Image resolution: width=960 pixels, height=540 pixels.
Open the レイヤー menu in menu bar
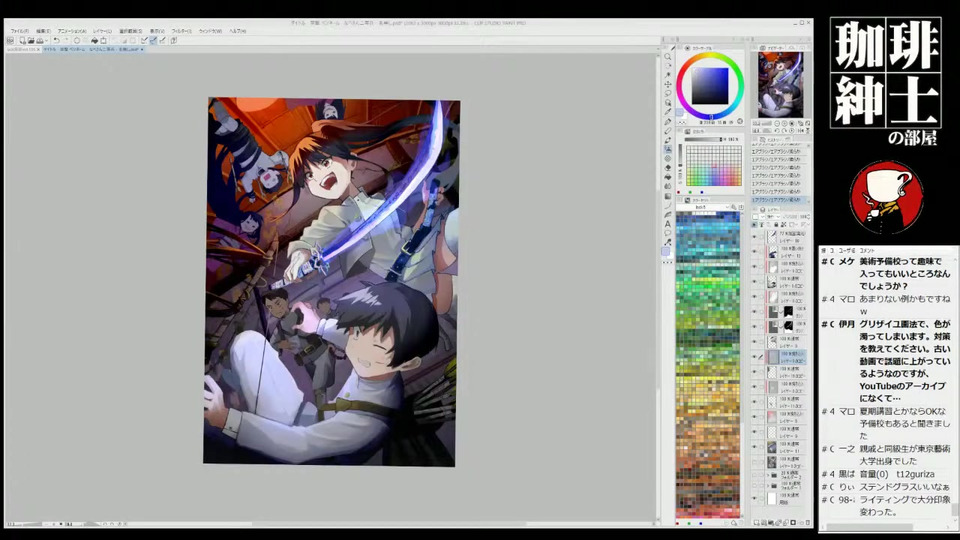tap(102, 31)
